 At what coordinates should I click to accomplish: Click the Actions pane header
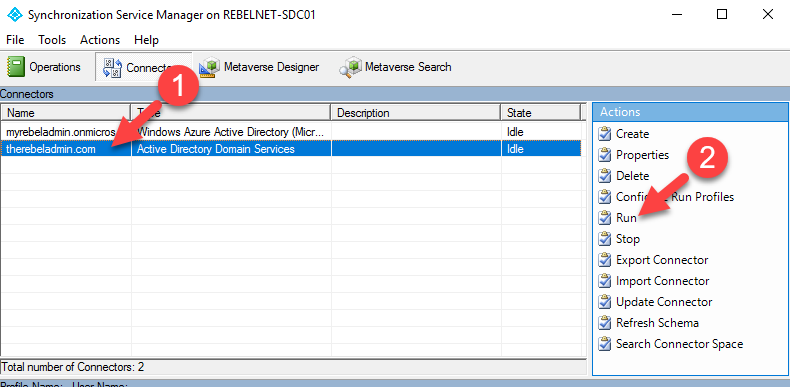tap(690, 112)
